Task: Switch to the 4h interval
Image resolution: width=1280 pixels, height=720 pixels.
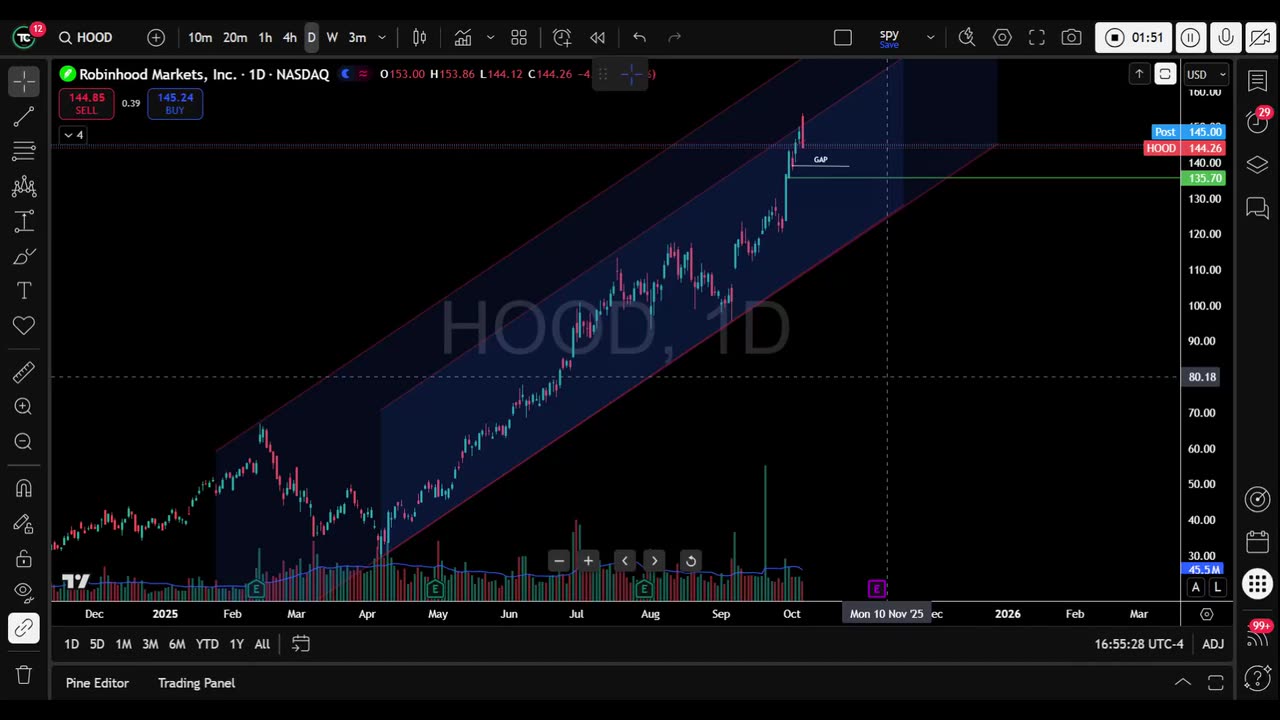Action: click(x=289, y=37)
